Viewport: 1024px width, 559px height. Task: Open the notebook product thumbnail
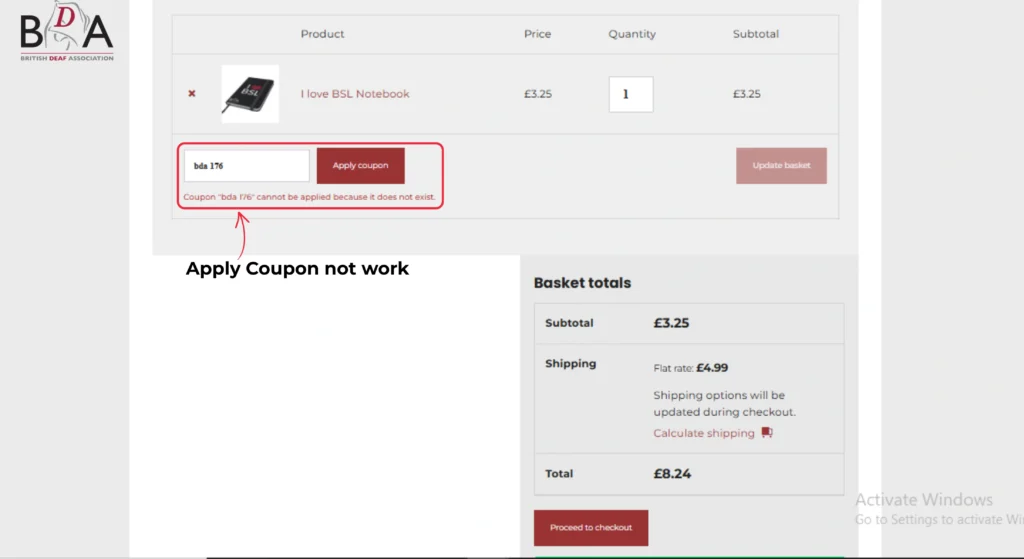click(250, 94)
